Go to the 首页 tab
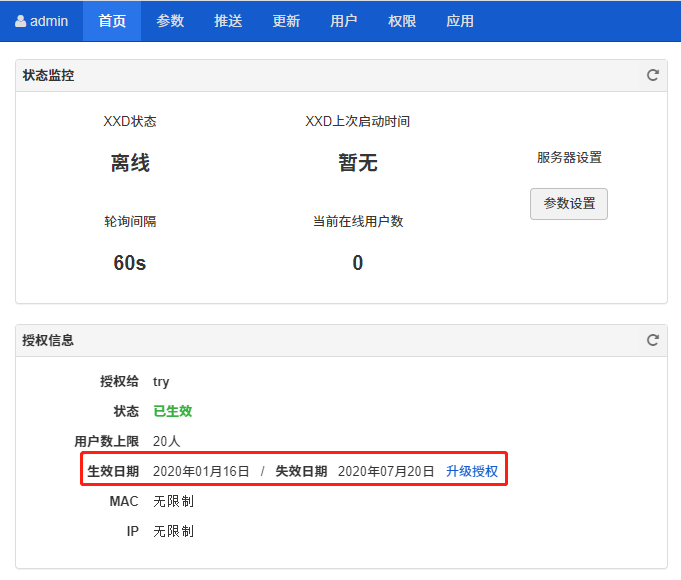681x580 pixels. [x=112, y=21]
